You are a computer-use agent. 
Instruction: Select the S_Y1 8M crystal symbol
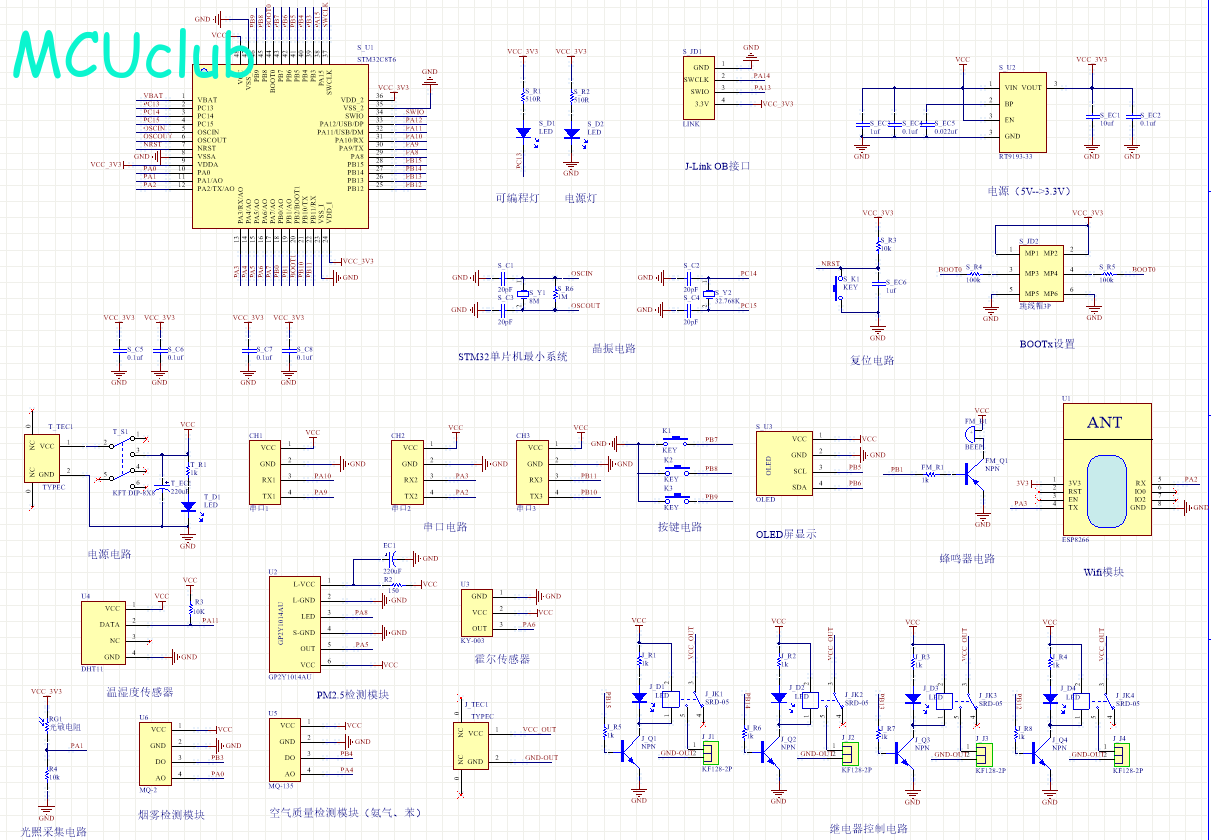click(x=524, y=293)
